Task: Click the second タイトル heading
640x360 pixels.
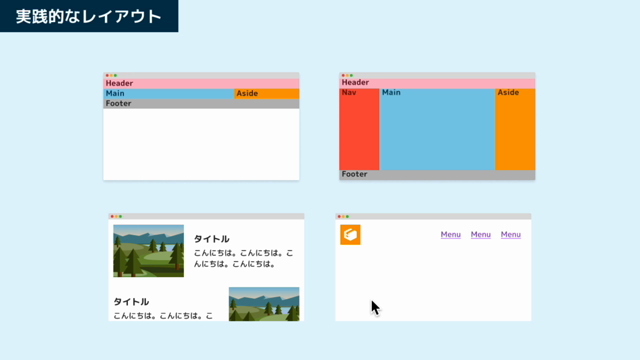Action: tap(131, 302)
